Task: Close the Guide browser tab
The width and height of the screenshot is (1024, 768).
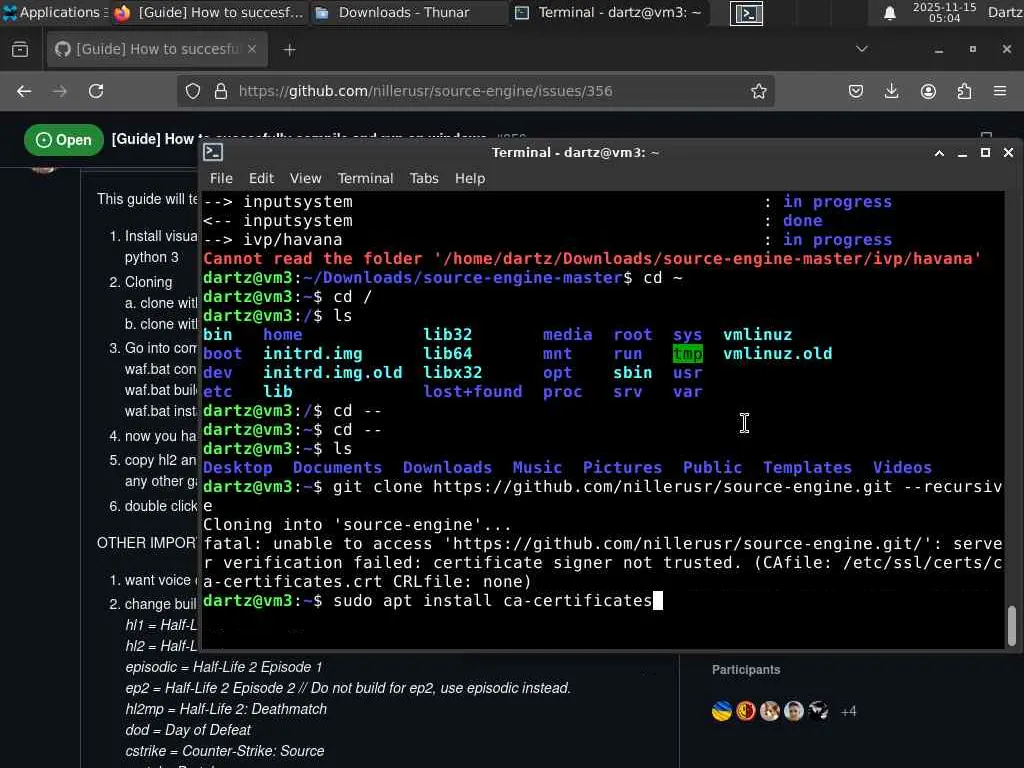Action: [x=252, y=49]
